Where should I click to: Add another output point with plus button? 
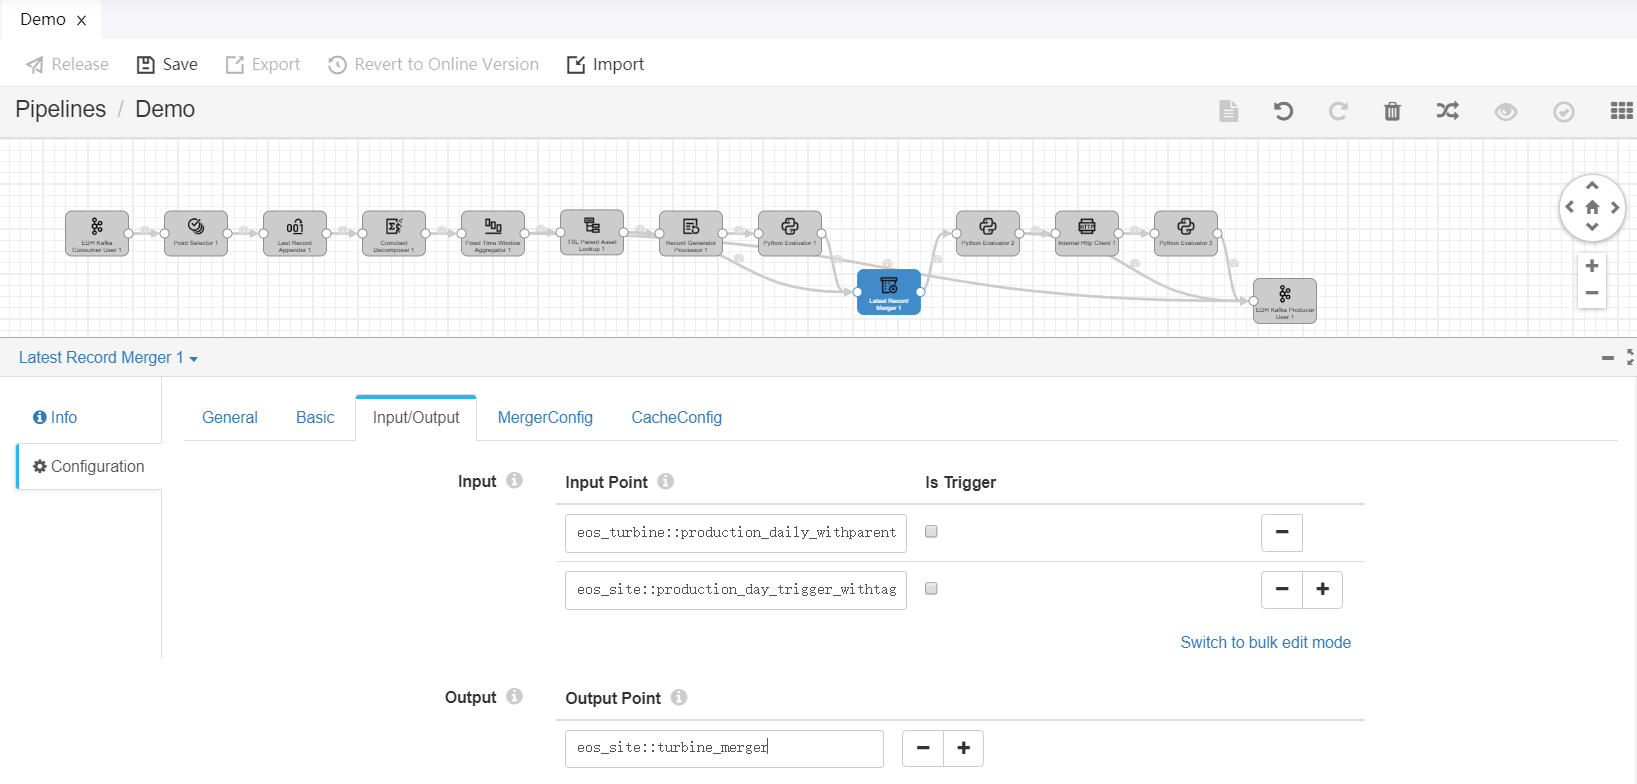(963, 748)
